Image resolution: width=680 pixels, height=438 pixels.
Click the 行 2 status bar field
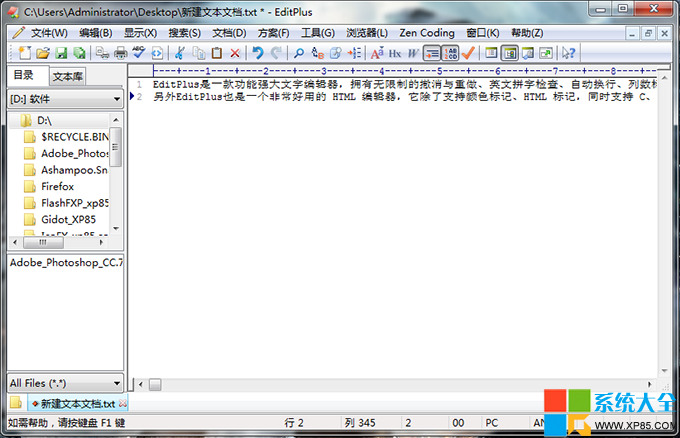click(294, 423)
